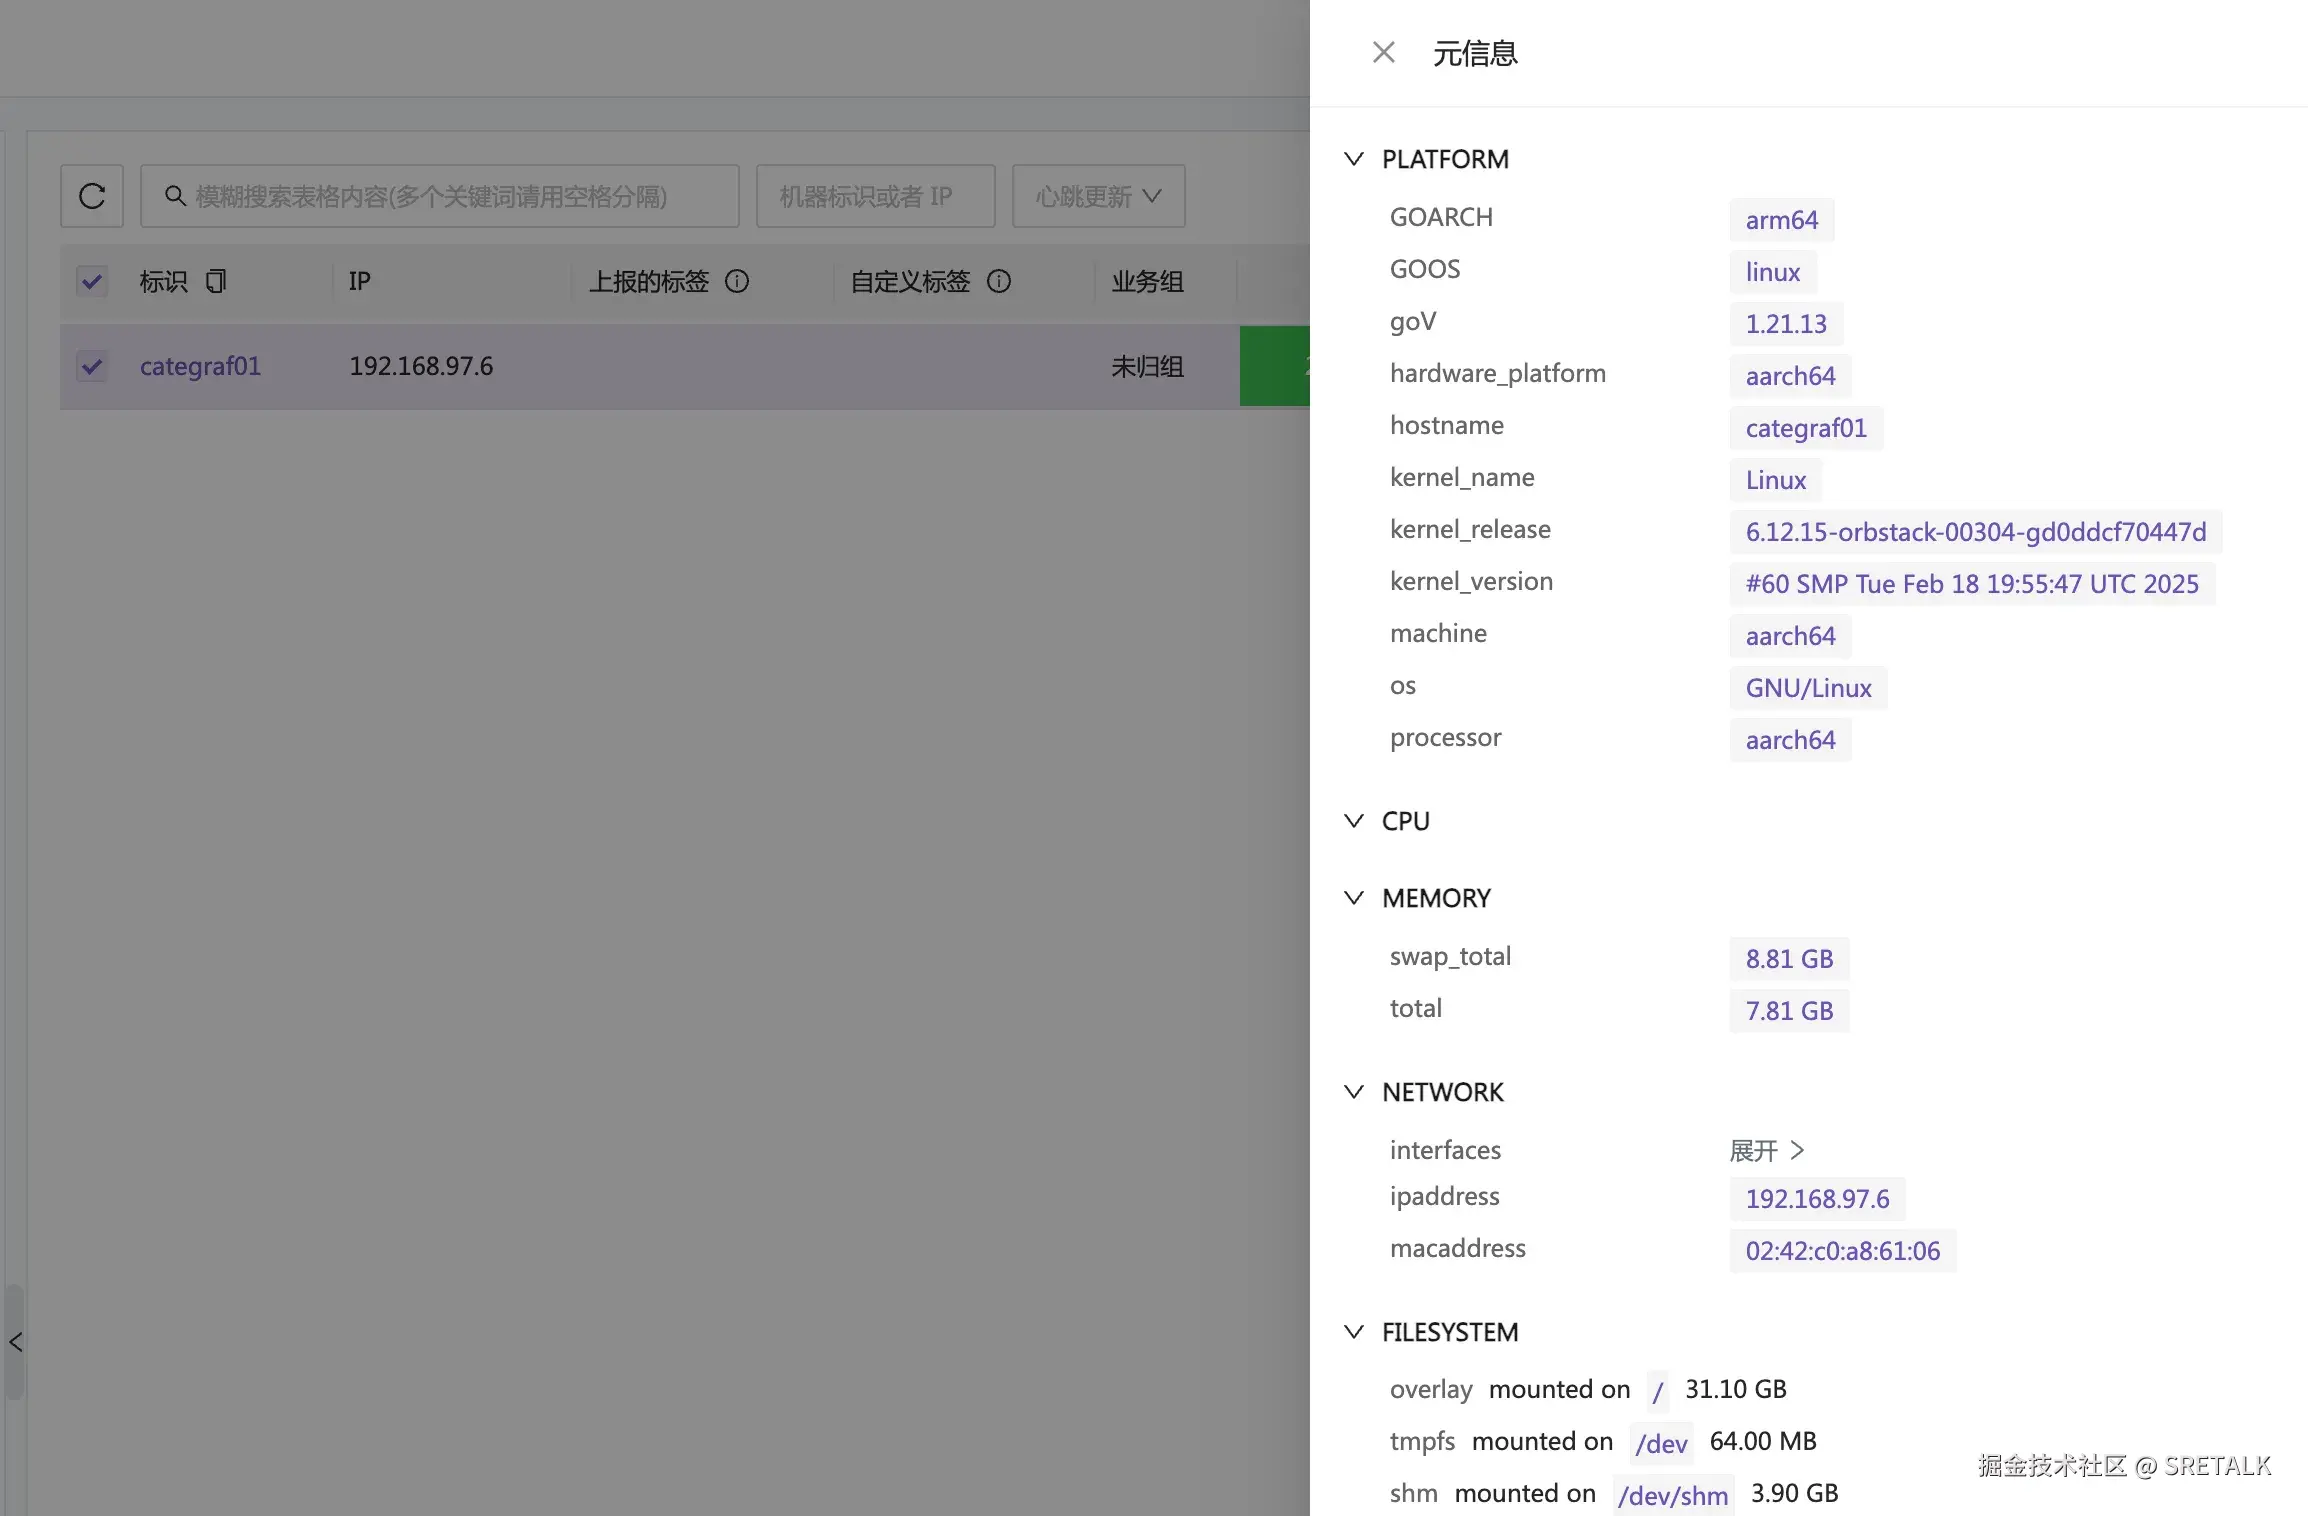
Task: Click the green status bar cell
Action: click(x=1274, y=366)
